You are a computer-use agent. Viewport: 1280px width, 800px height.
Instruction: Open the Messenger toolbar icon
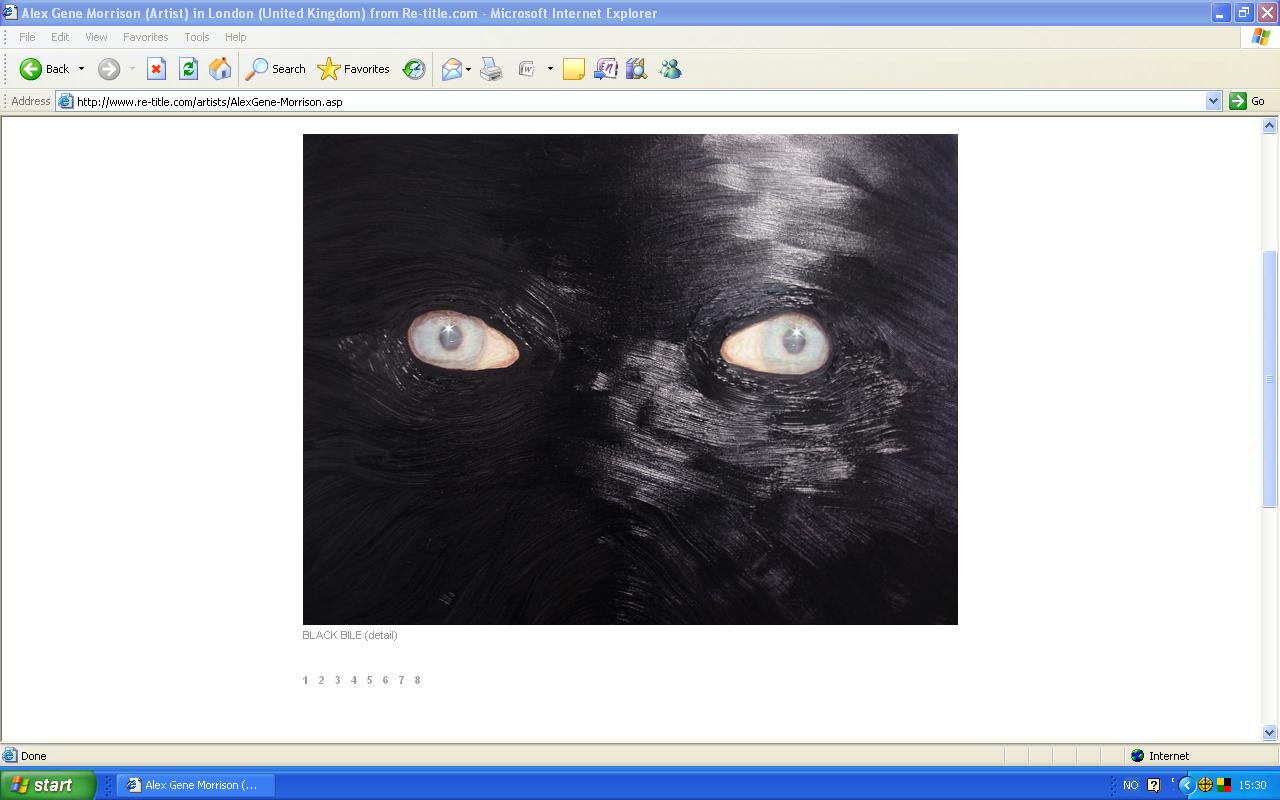(670, 69)
